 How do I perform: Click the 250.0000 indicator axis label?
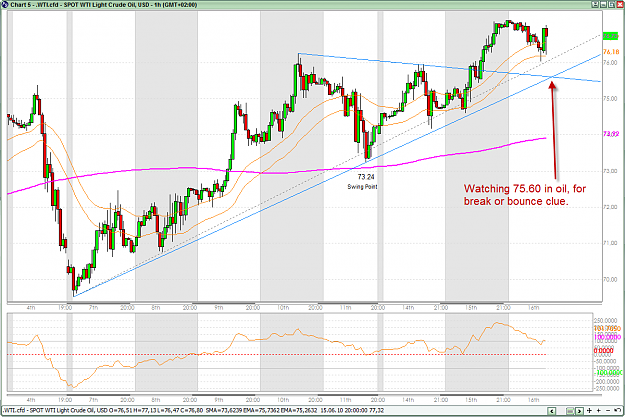605,321
